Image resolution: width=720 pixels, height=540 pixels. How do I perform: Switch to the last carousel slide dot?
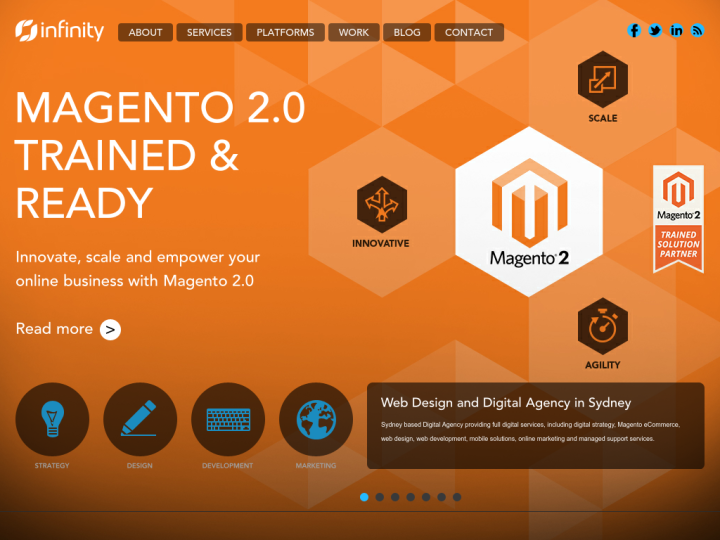click(457, 496)
